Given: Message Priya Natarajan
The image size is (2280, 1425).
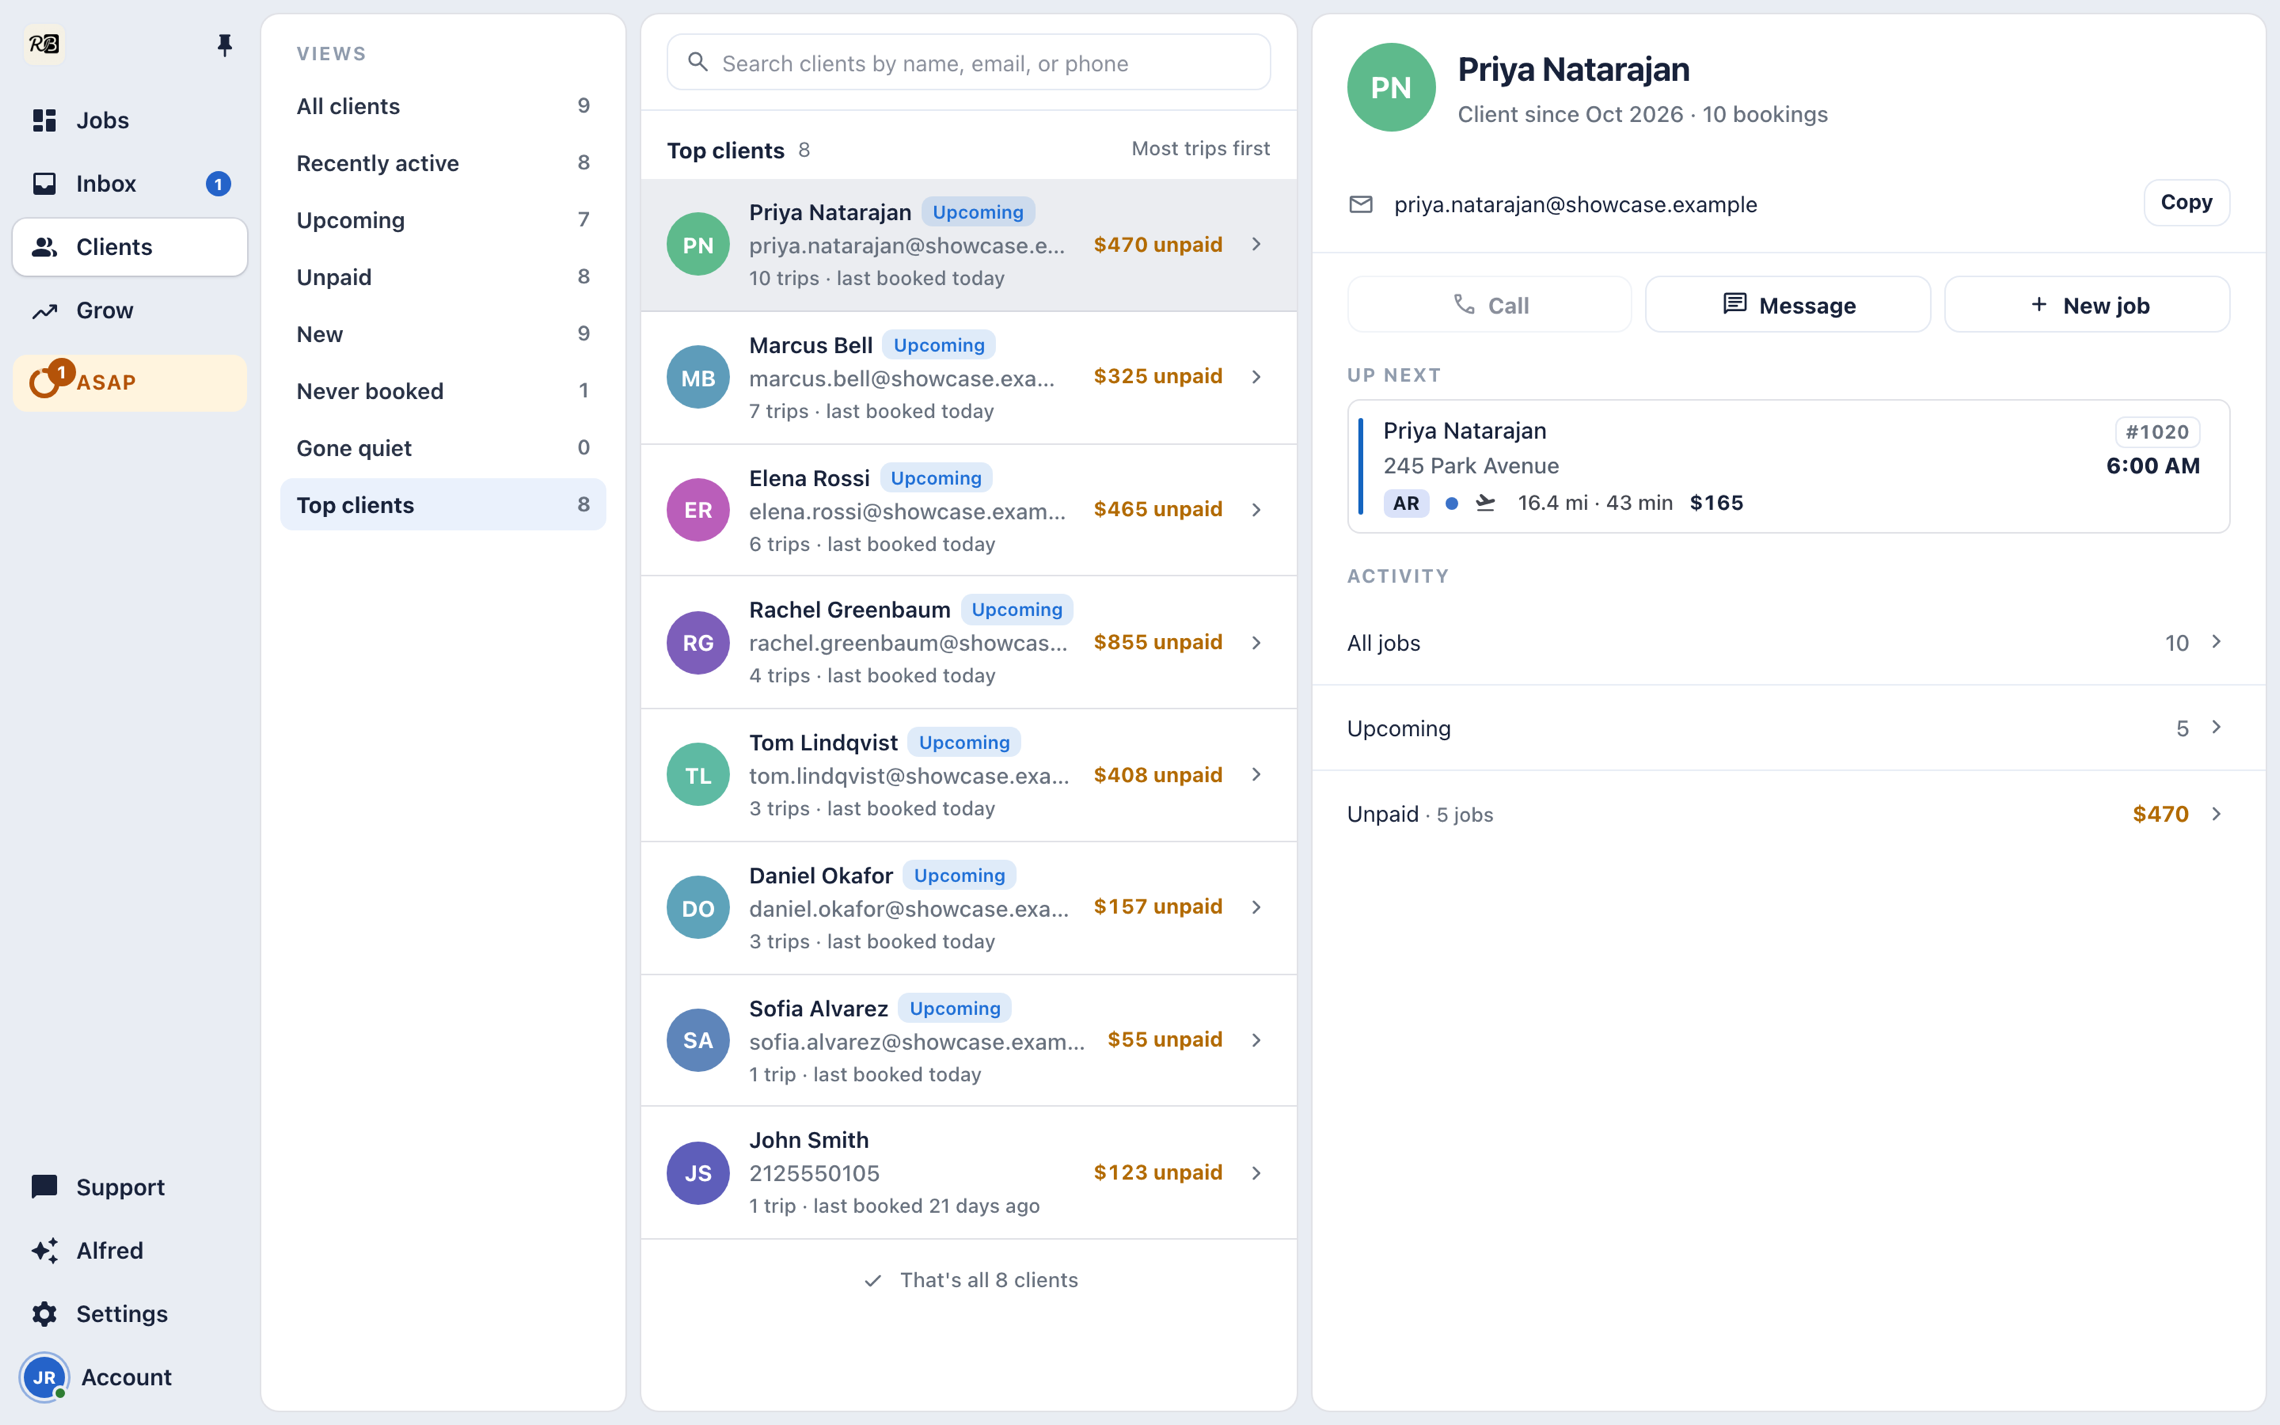Looking at the screenshot, I should [1788, 305].
